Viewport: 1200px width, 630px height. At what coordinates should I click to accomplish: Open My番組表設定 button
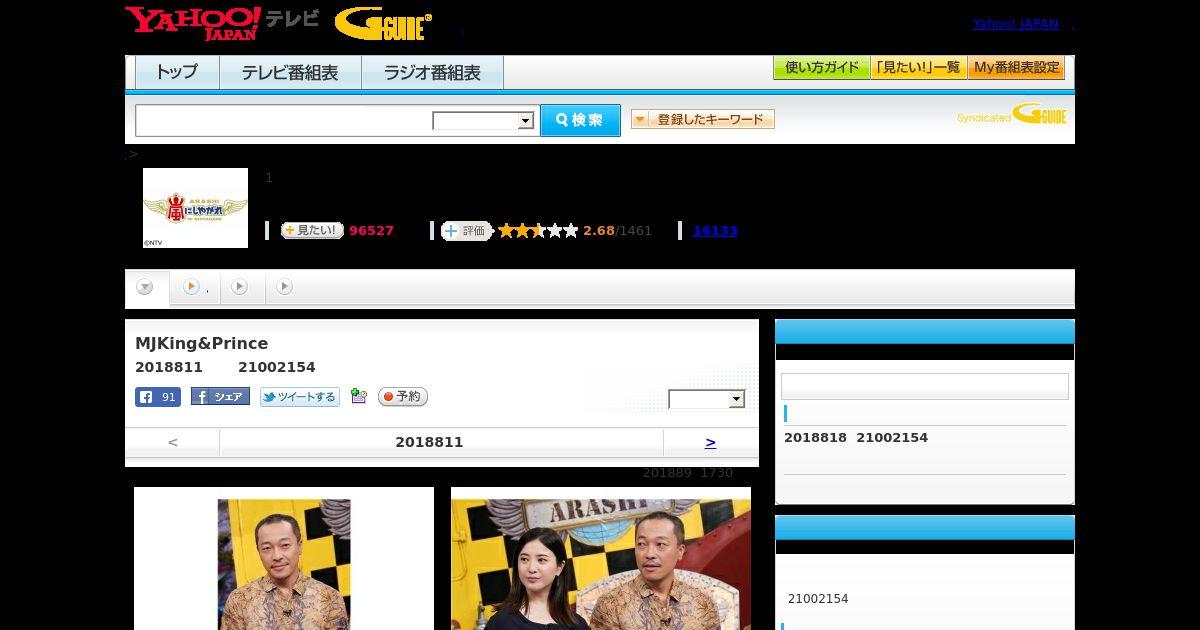(1016, 68)
